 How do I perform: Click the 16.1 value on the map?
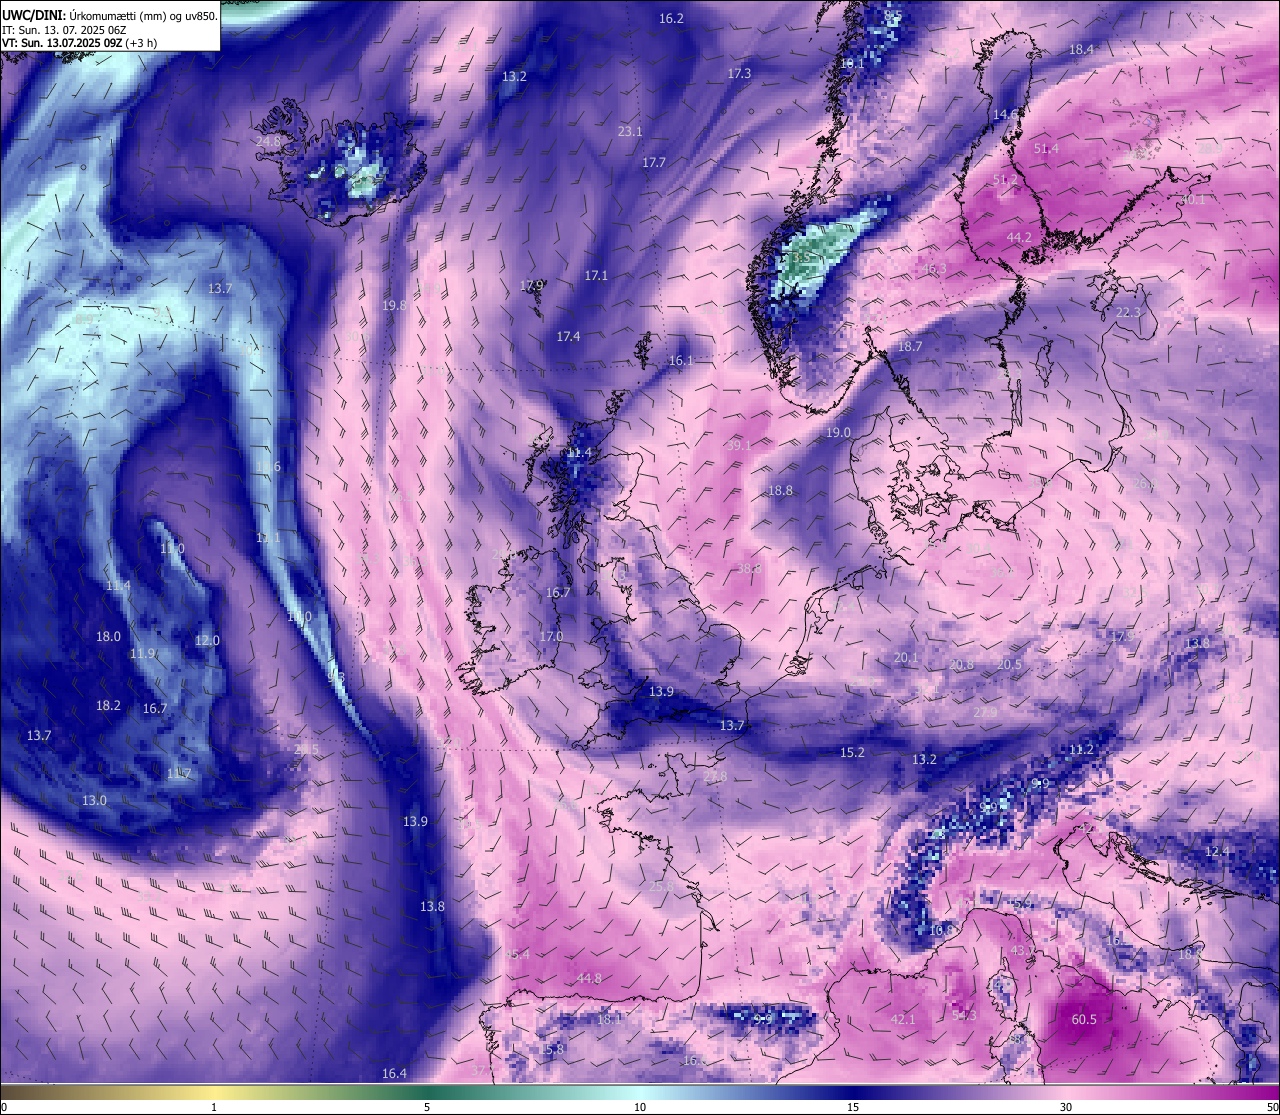tap(681, 360)
